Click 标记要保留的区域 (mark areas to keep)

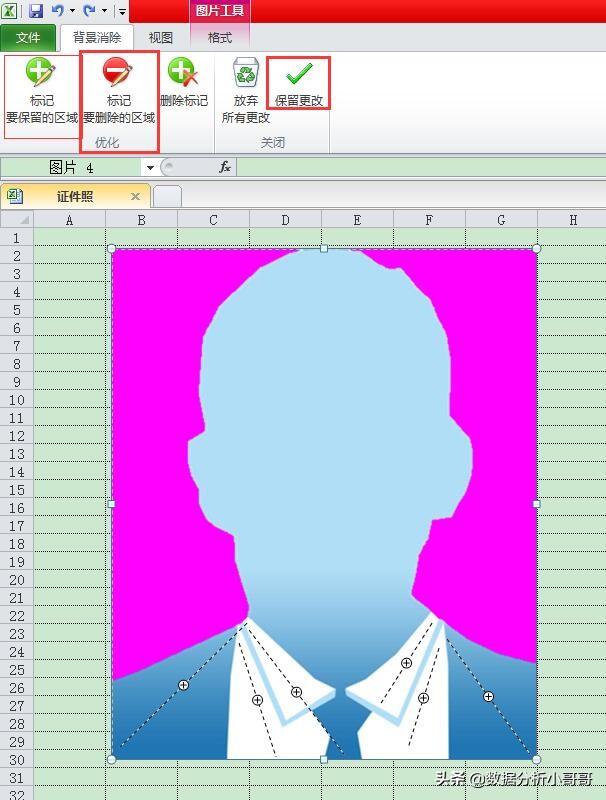tap(41, 92)
